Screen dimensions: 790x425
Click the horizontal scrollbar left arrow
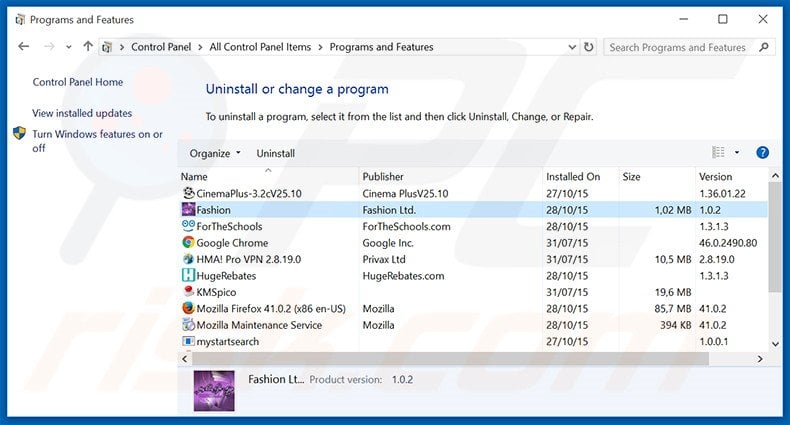pos(184,359)
